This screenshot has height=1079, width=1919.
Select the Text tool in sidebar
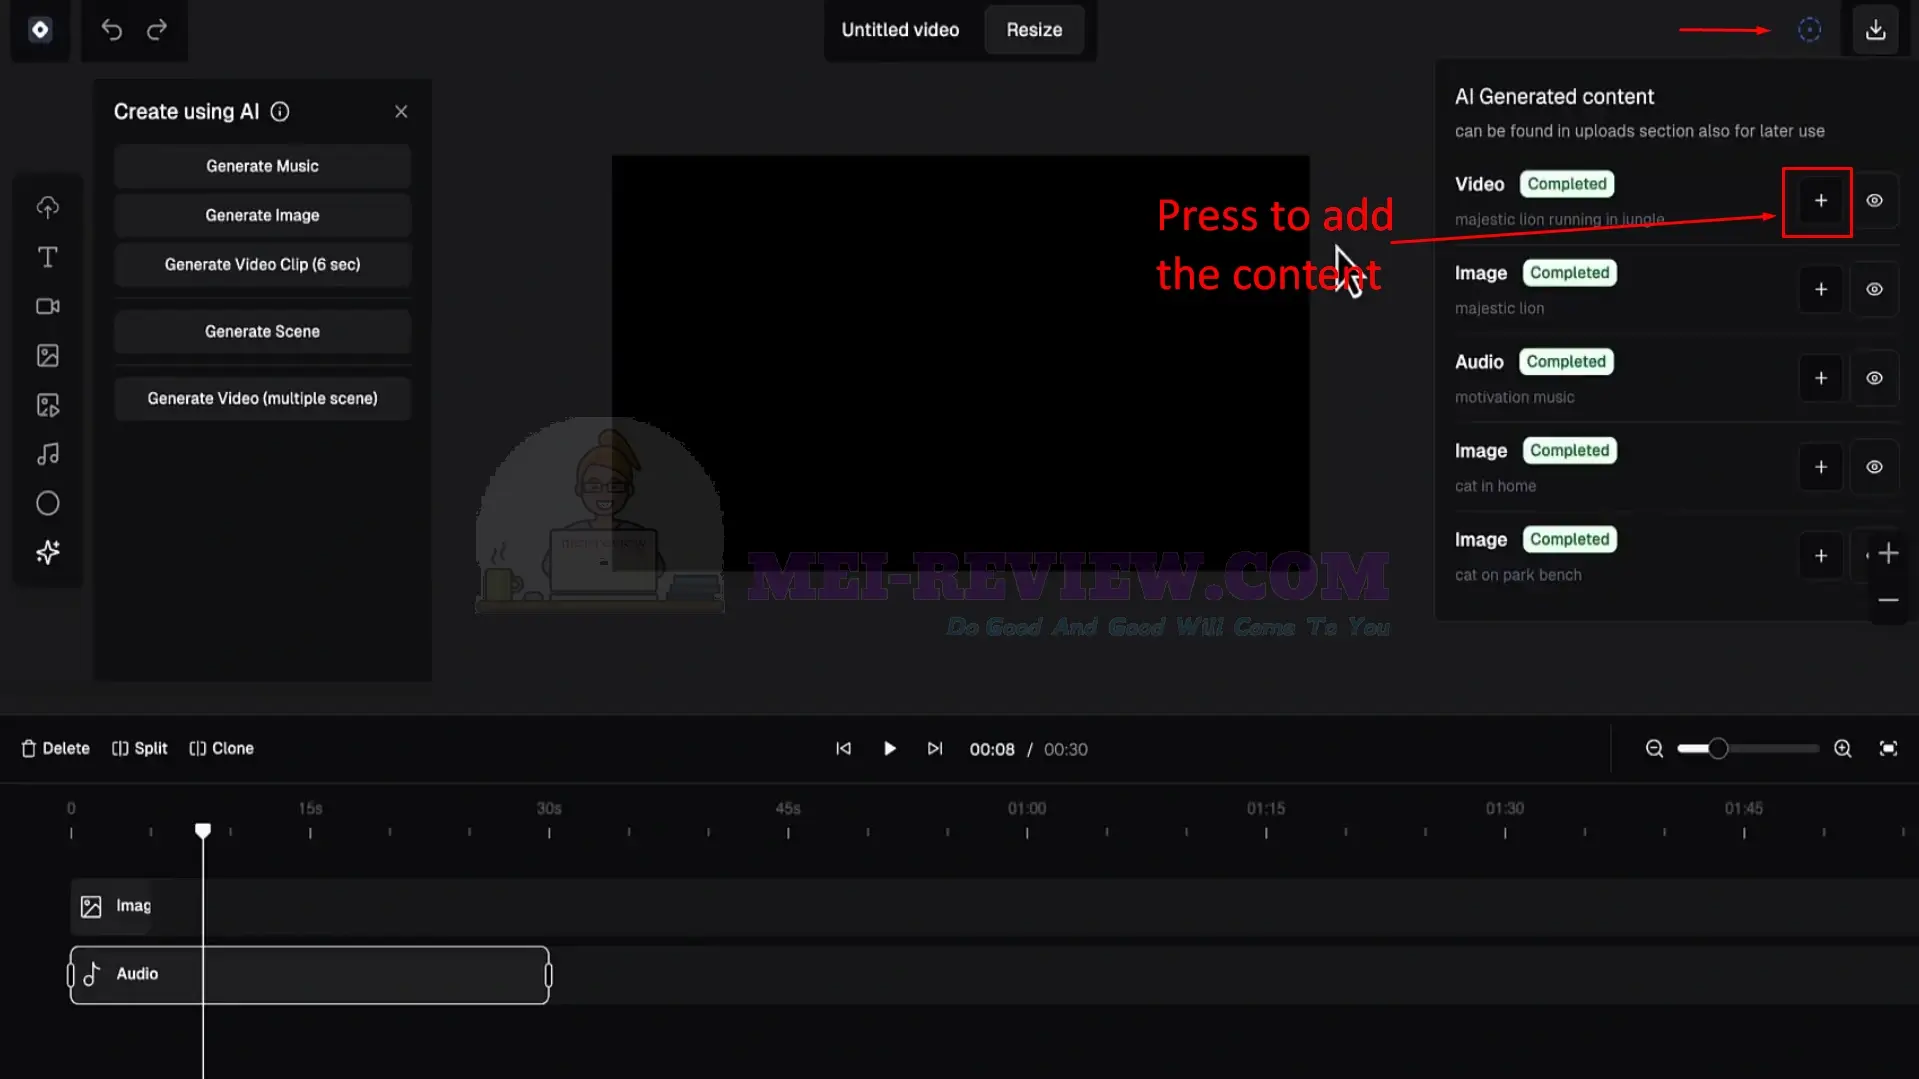pos(48,257)
